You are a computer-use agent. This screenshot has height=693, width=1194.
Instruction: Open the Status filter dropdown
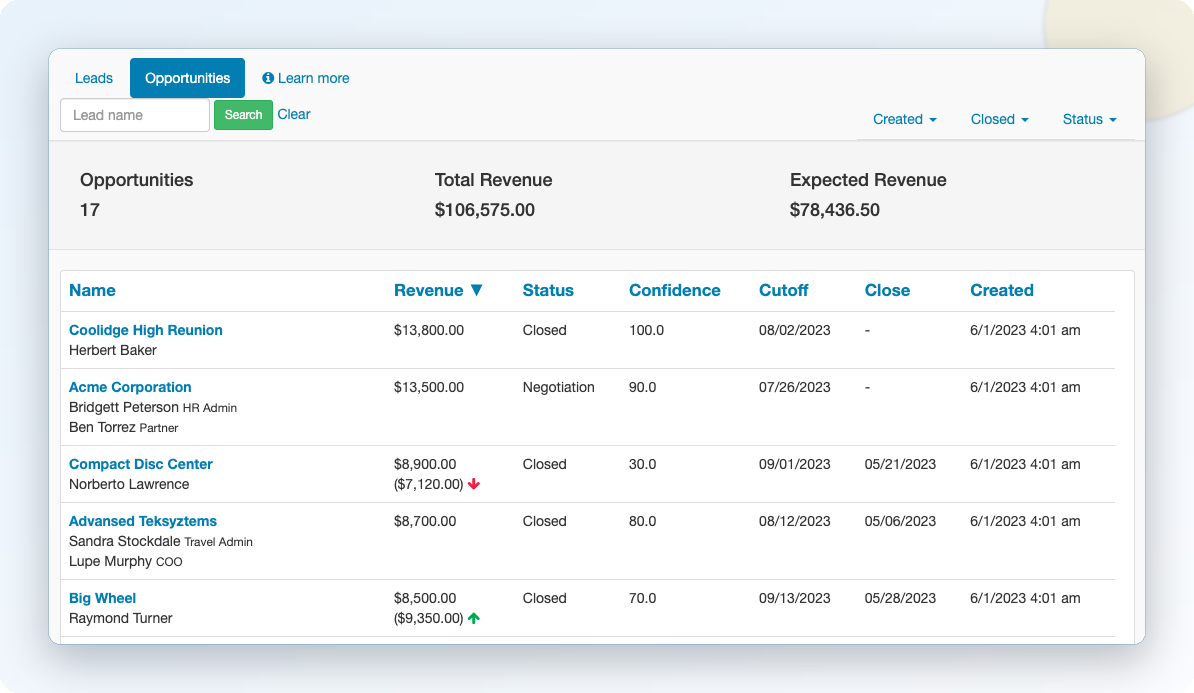point(1090,120)
